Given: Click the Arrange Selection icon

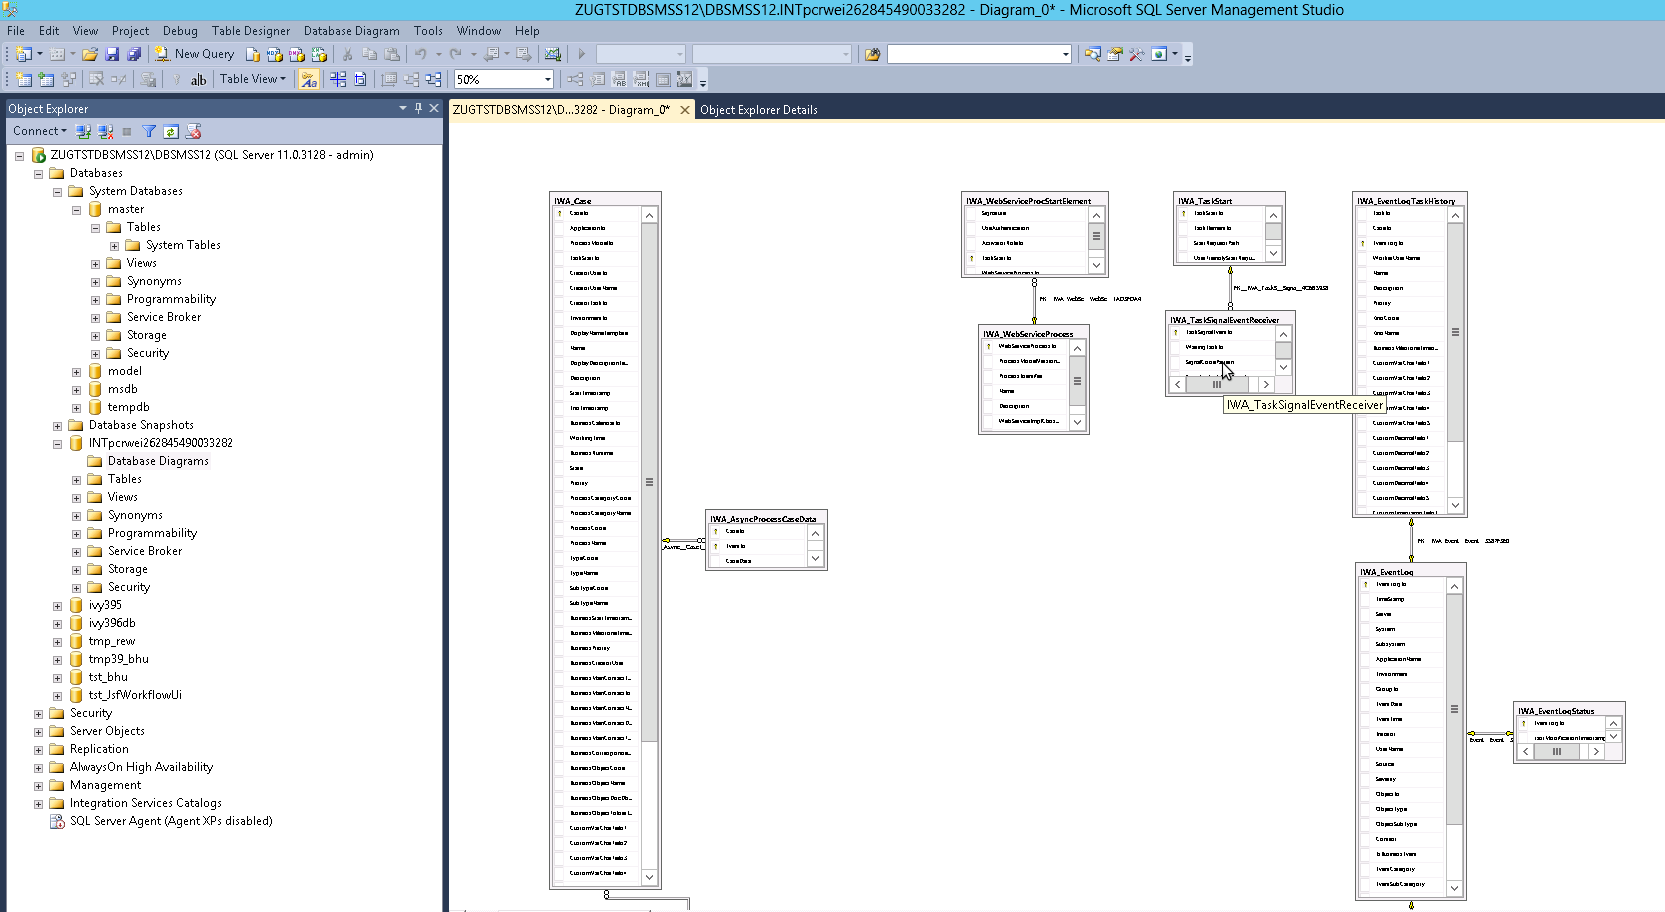Looking at the screenshot, I should [411, 79].
